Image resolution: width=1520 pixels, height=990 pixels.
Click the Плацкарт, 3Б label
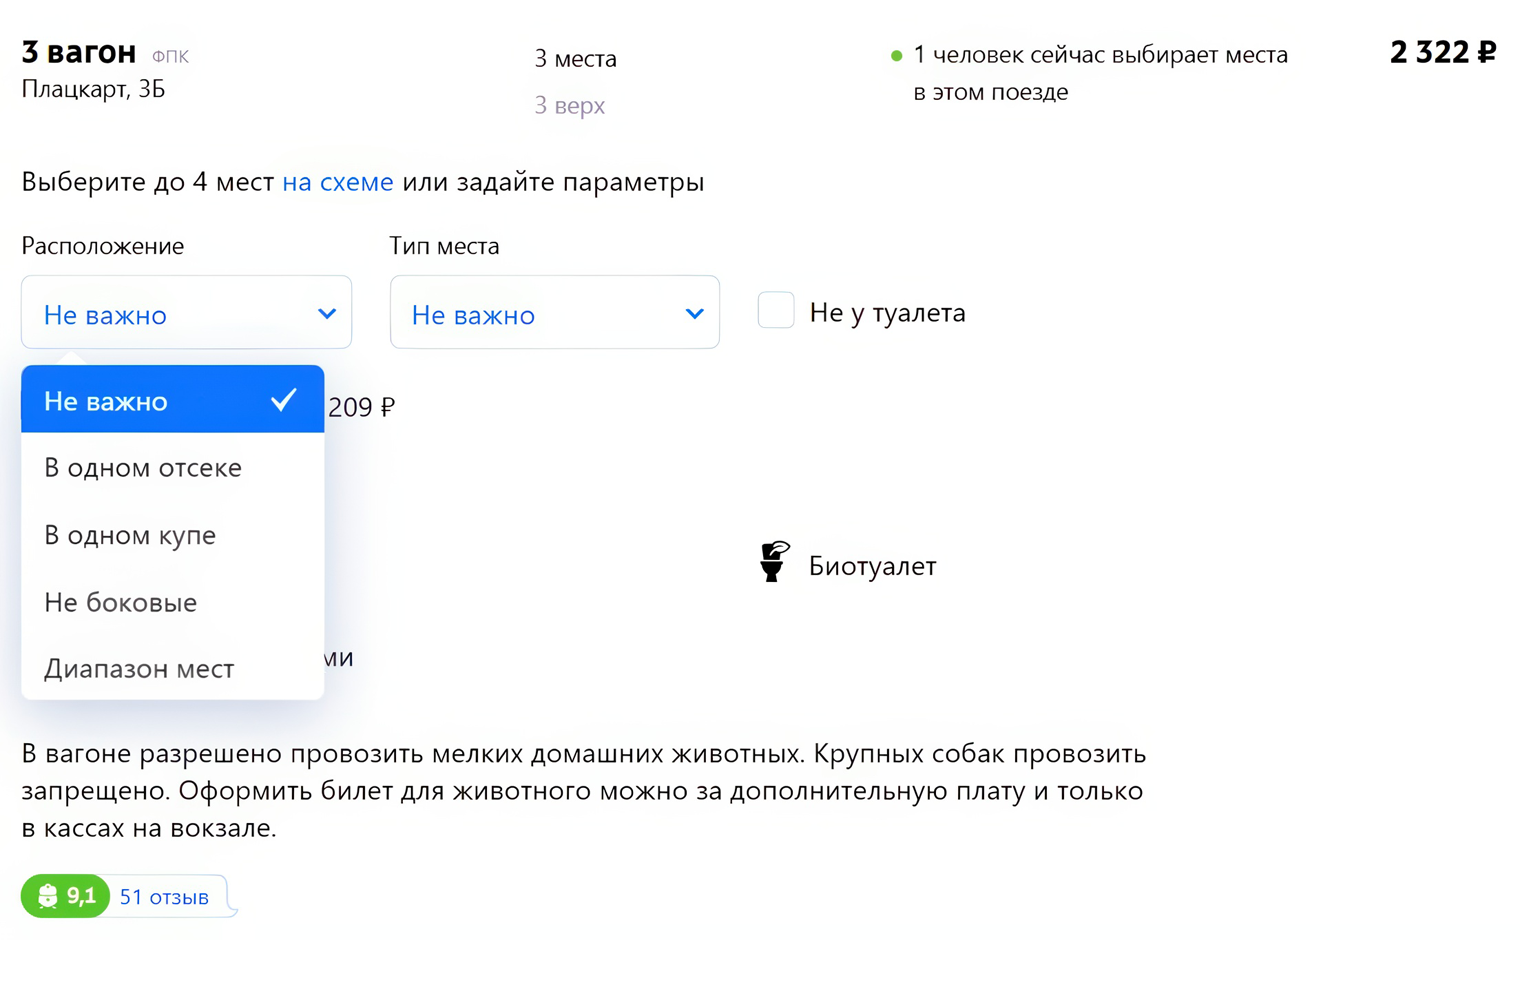(93, 89)
